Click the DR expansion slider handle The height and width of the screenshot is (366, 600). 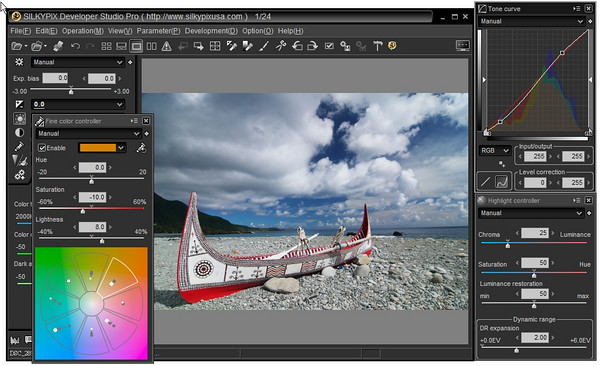(517, 350)
